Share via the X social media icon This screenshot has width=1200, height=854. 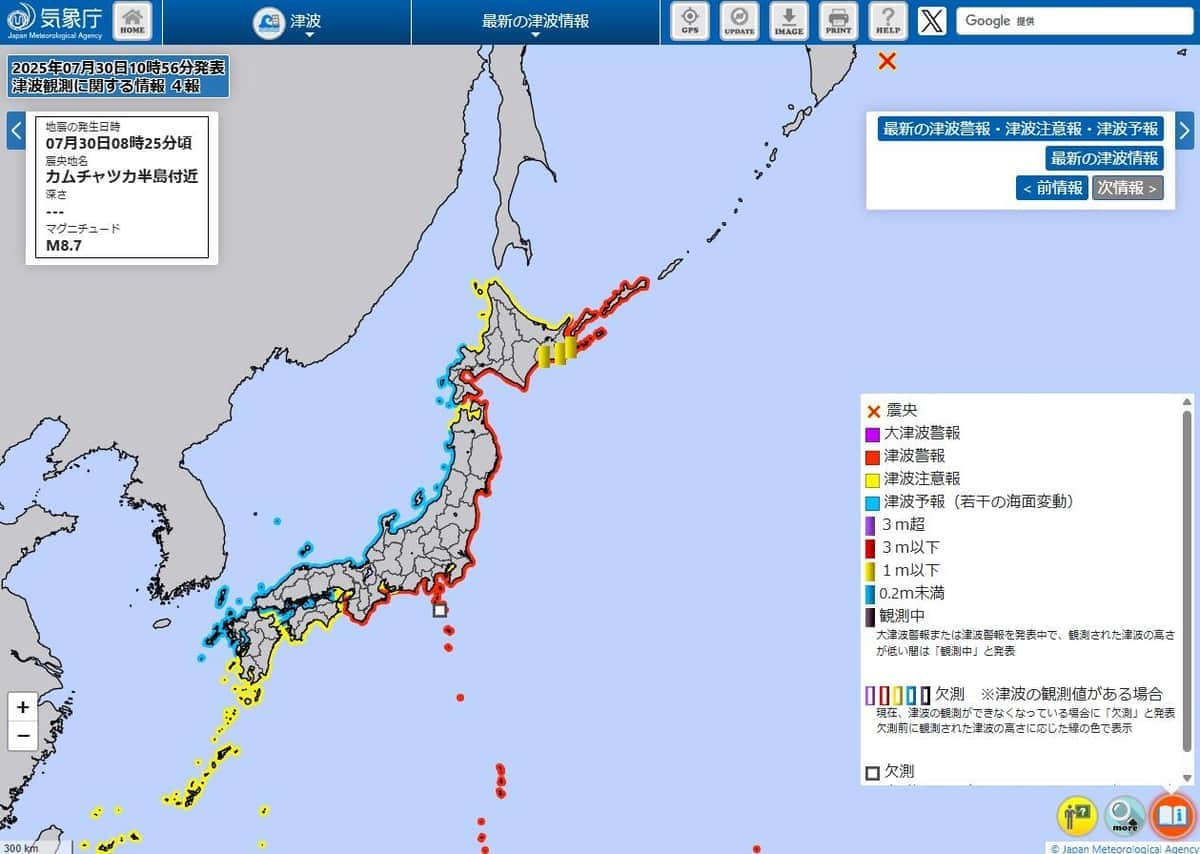click(930, 20)
